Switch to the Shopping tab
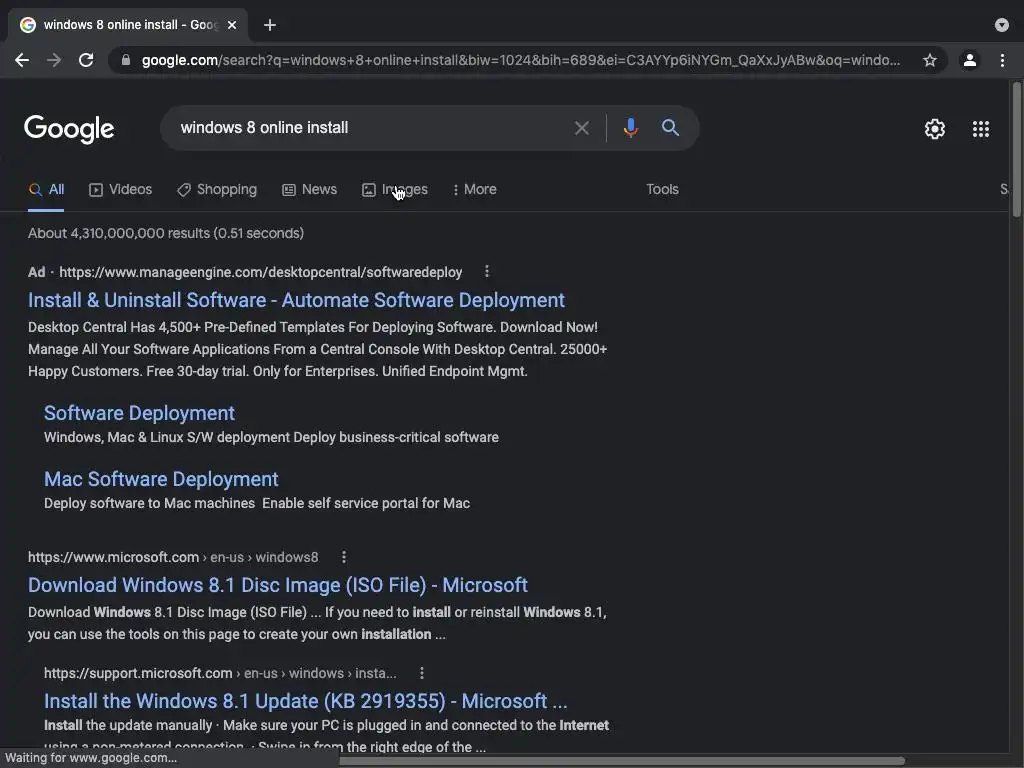This screenshot has width=1024, height=768. tap(217, 189)
